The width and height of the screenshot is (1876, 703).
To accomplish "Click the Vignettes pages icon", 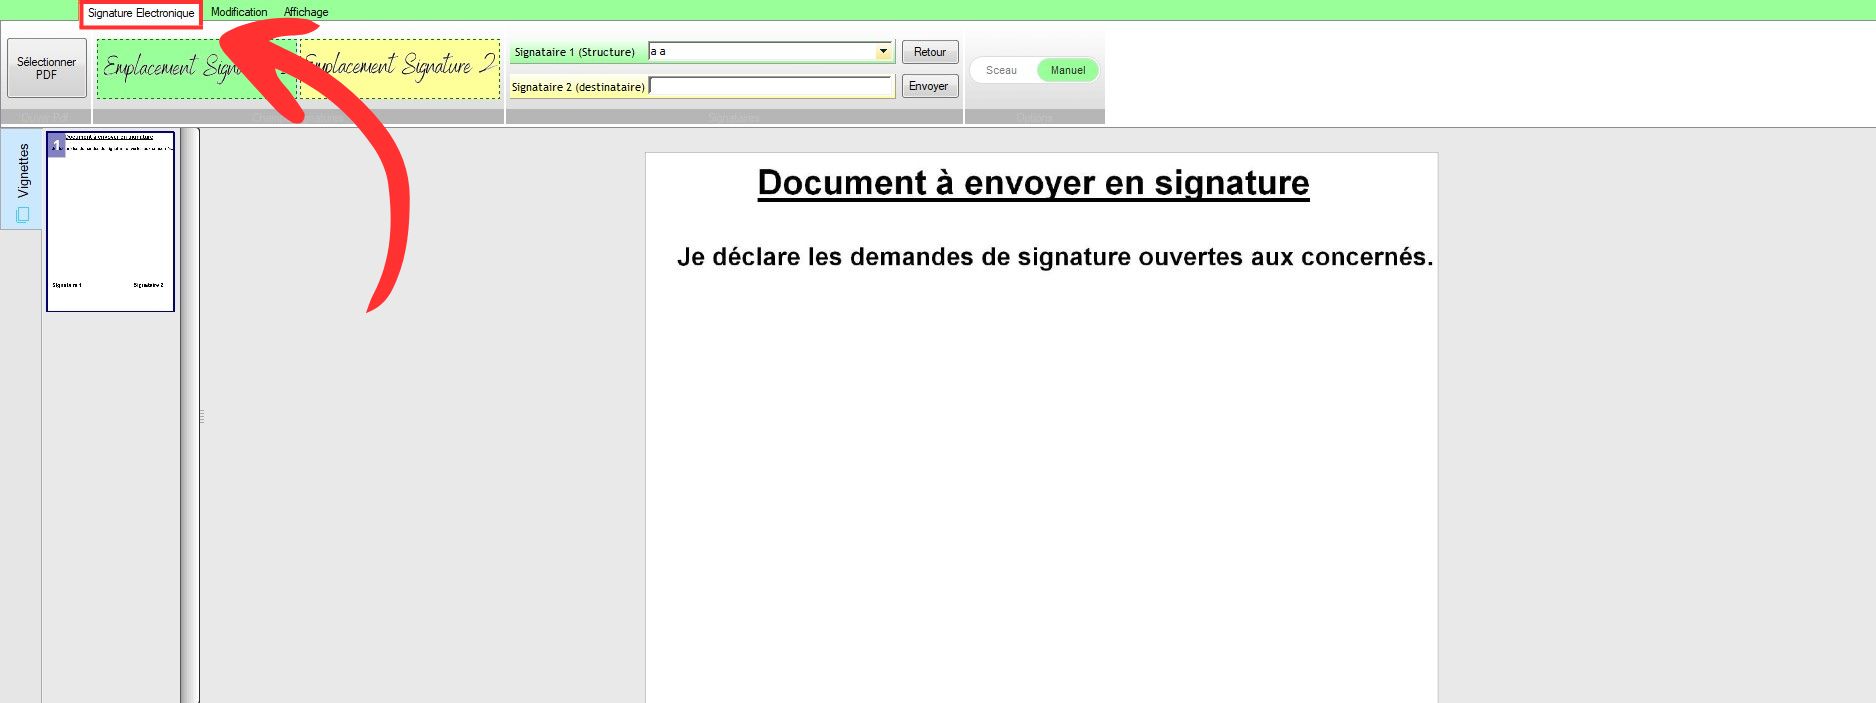I will tap(23, 215).
